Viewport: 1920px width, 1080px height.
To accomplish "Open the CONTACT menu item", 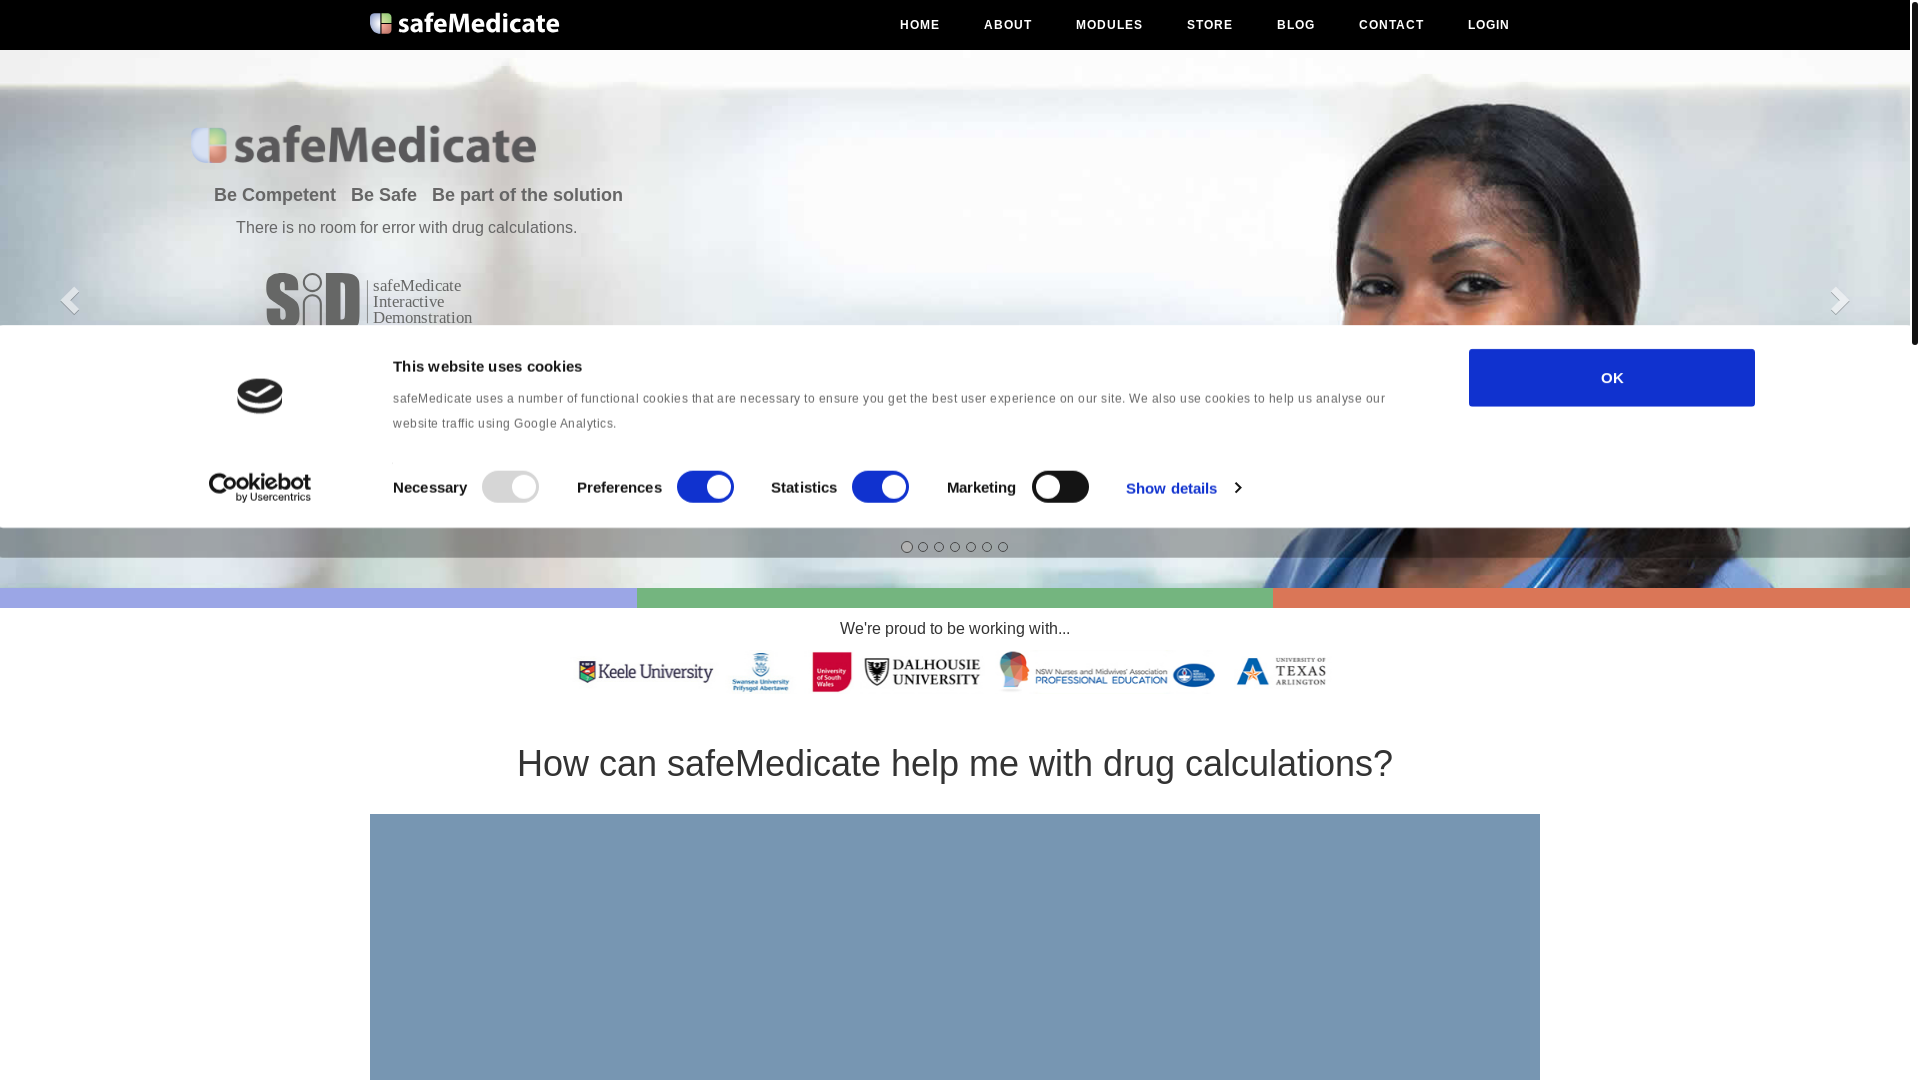I will click(x=1391, y=25).
